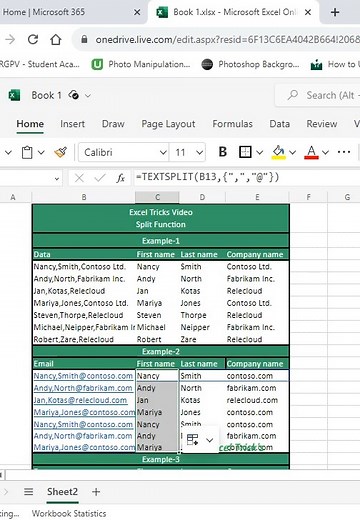Screen dimensions: 360x520
Task: Select column E header
Action: pos(257,197)
